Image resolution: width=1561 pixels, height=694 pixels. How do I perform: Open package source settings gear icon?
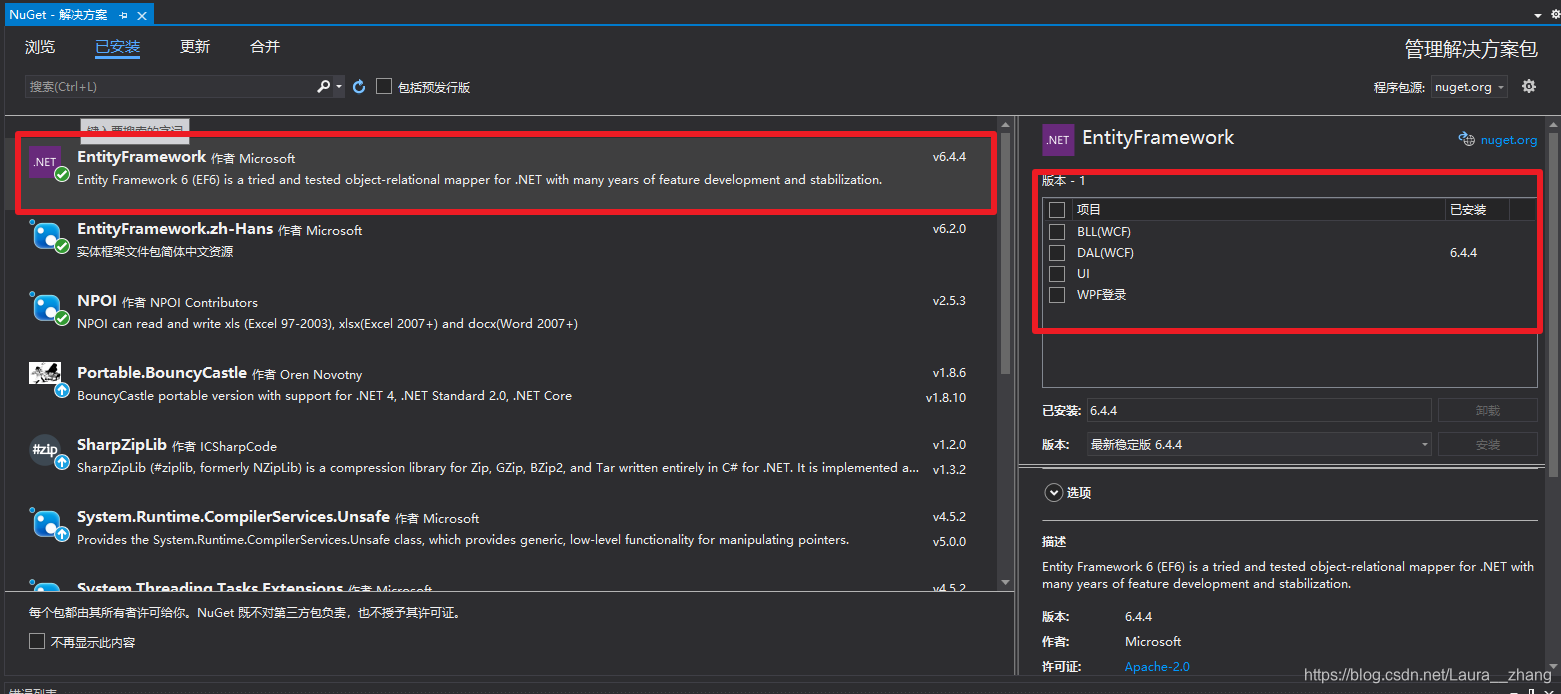1529,86
